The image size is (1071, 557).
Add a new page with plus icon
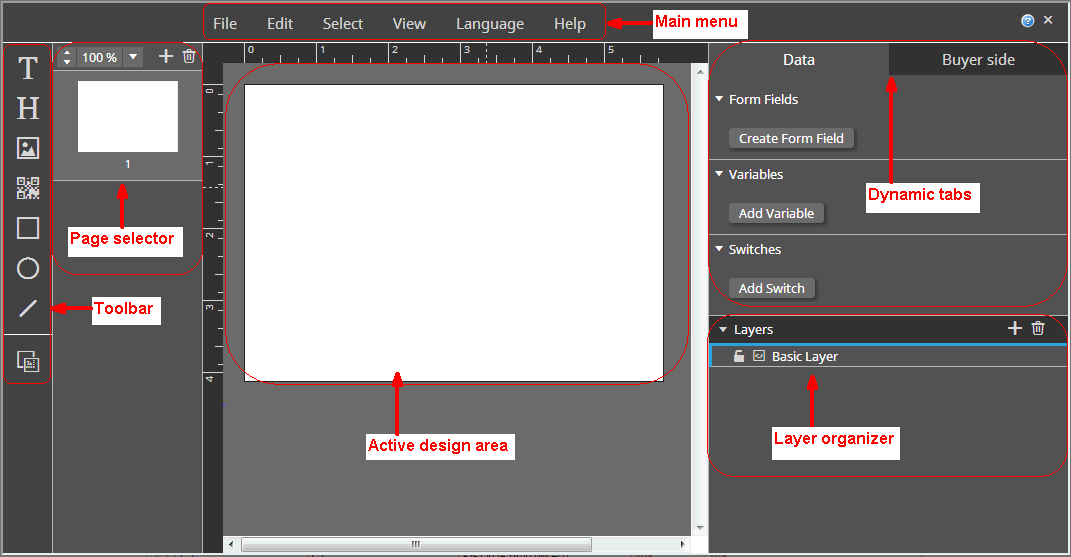[166, 57]
